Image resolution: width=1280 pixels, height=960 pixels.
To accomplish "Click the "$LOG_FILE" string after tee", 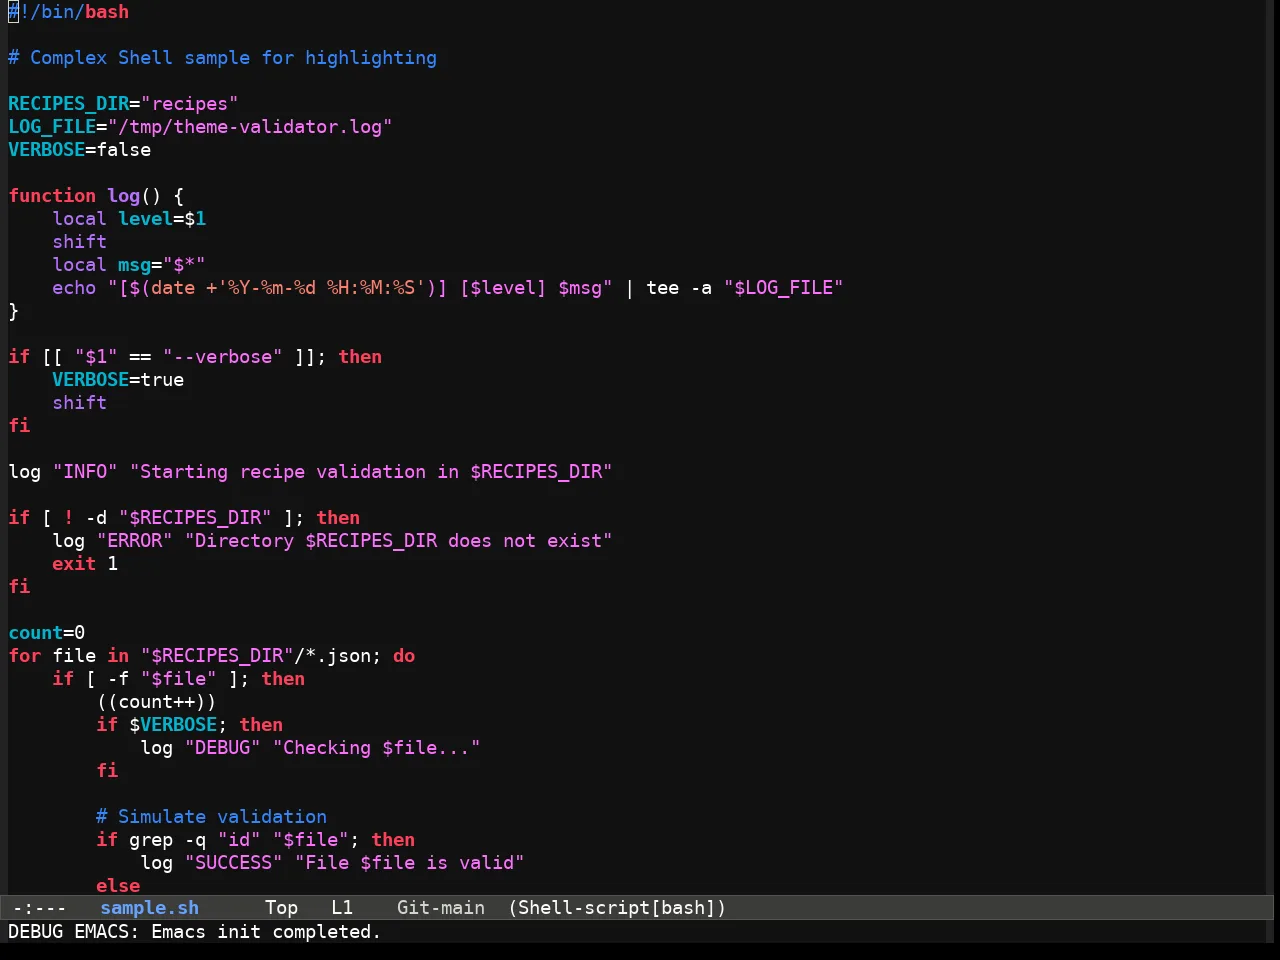I will point(784,288).
